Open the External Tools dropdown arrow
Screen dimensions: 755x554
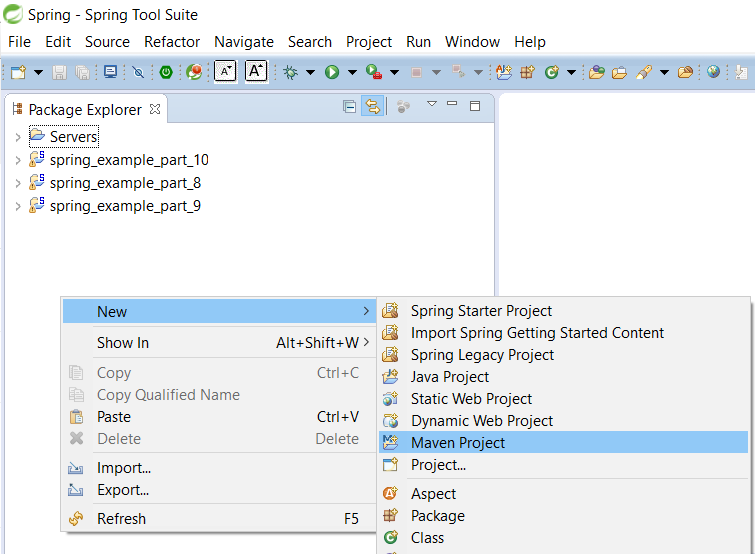tap(394, 73)
